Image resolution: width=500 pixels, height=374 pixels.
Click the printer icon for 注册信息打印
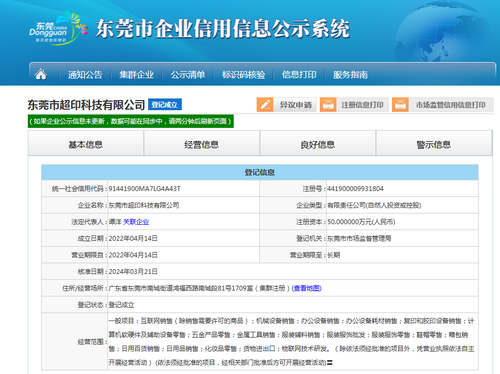point(328,105)
